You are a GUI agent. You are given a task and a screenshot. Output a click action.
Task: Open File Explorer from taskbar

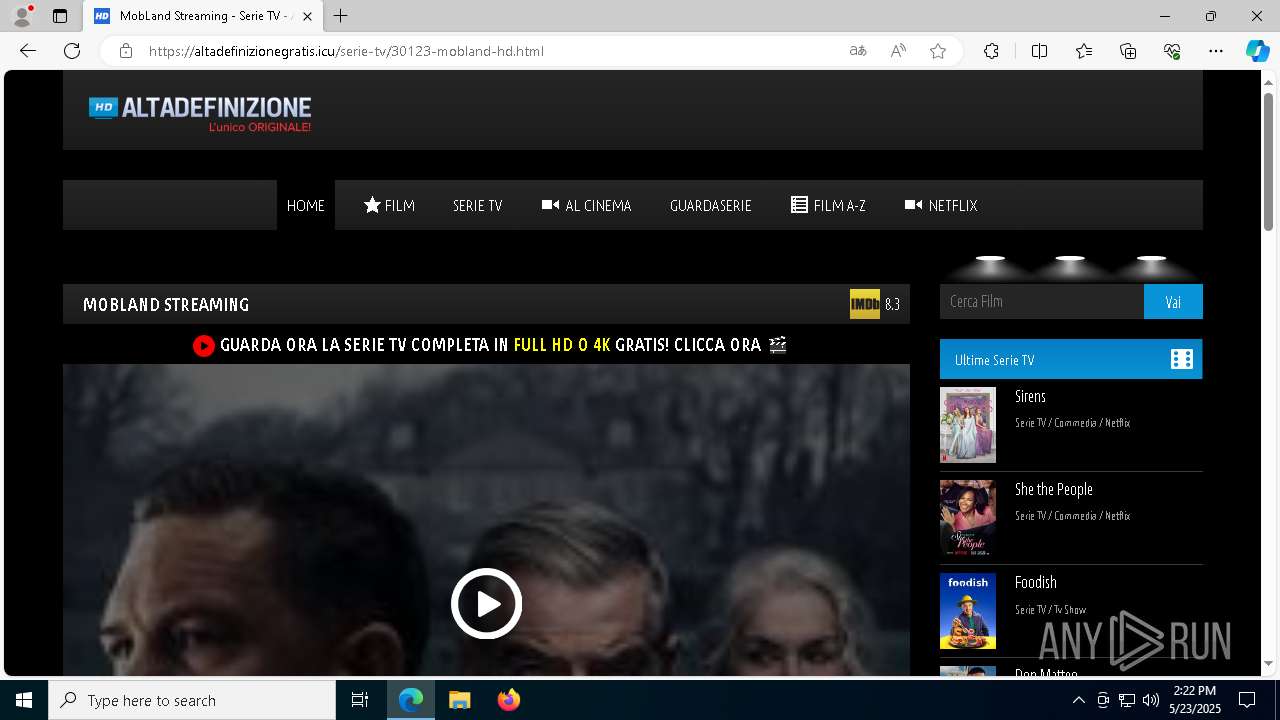click(459, 700)
